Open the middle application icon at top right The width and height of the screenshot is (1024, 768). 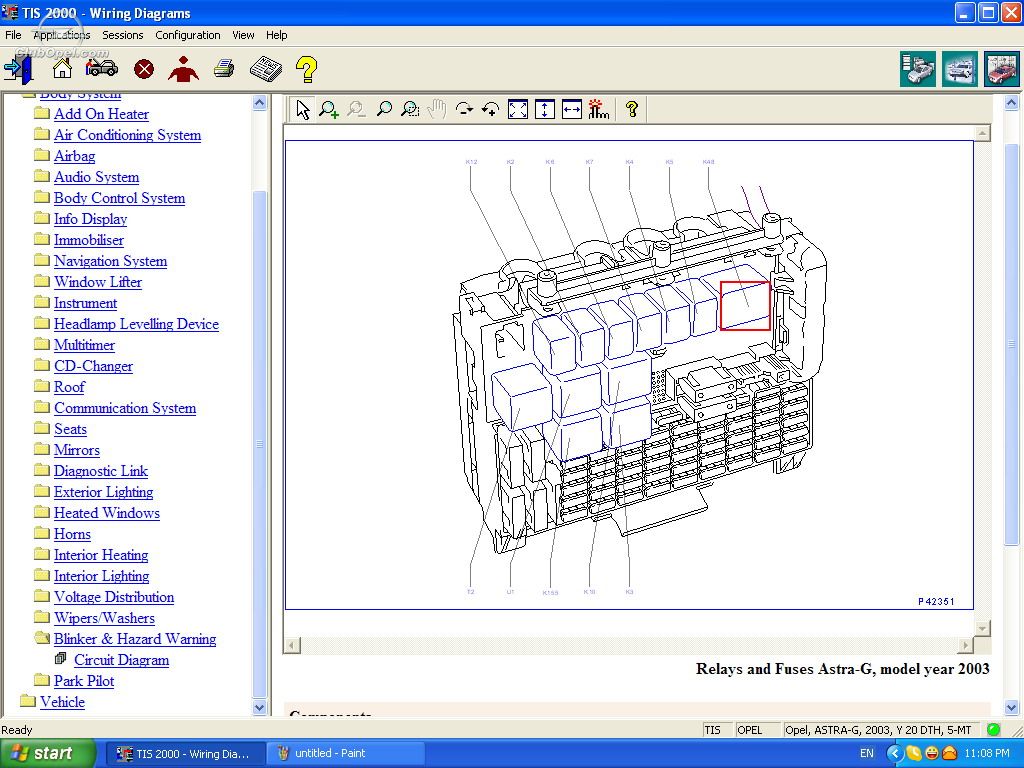pyautogui.click(x=959, y=69)
